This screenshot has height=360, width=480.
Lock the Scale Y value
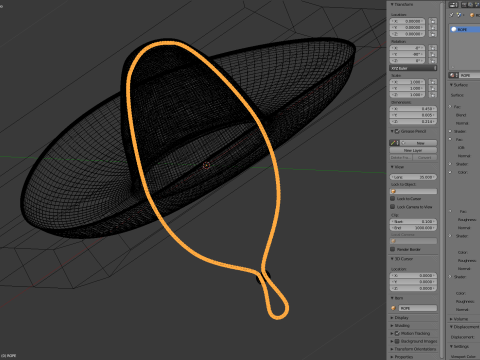(x=433, y=88)
